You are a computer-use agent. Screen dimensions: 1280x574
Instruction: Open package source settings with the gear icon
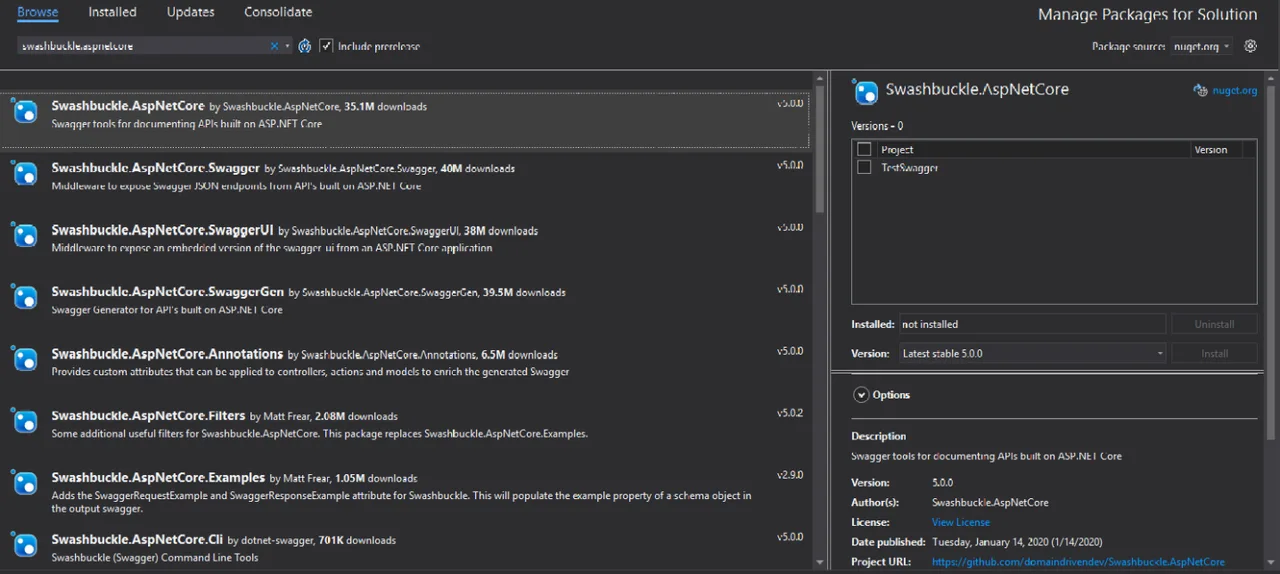[x=1250, y=46]
